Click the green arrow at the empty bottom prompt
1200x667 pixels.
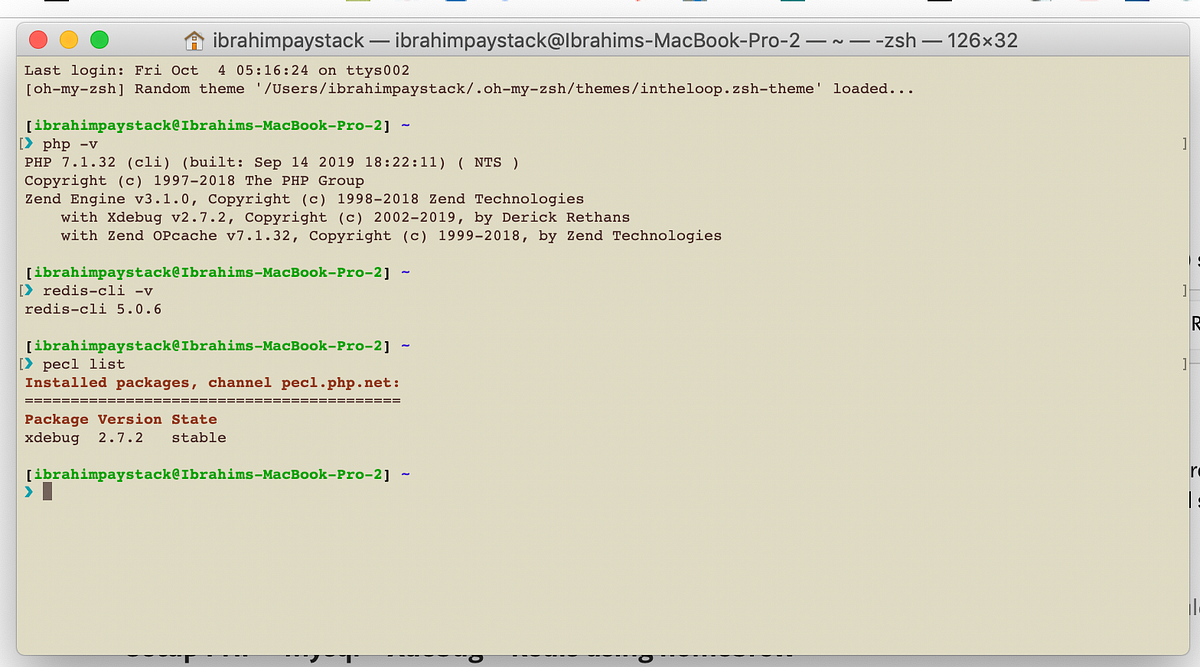click(30, 491)
